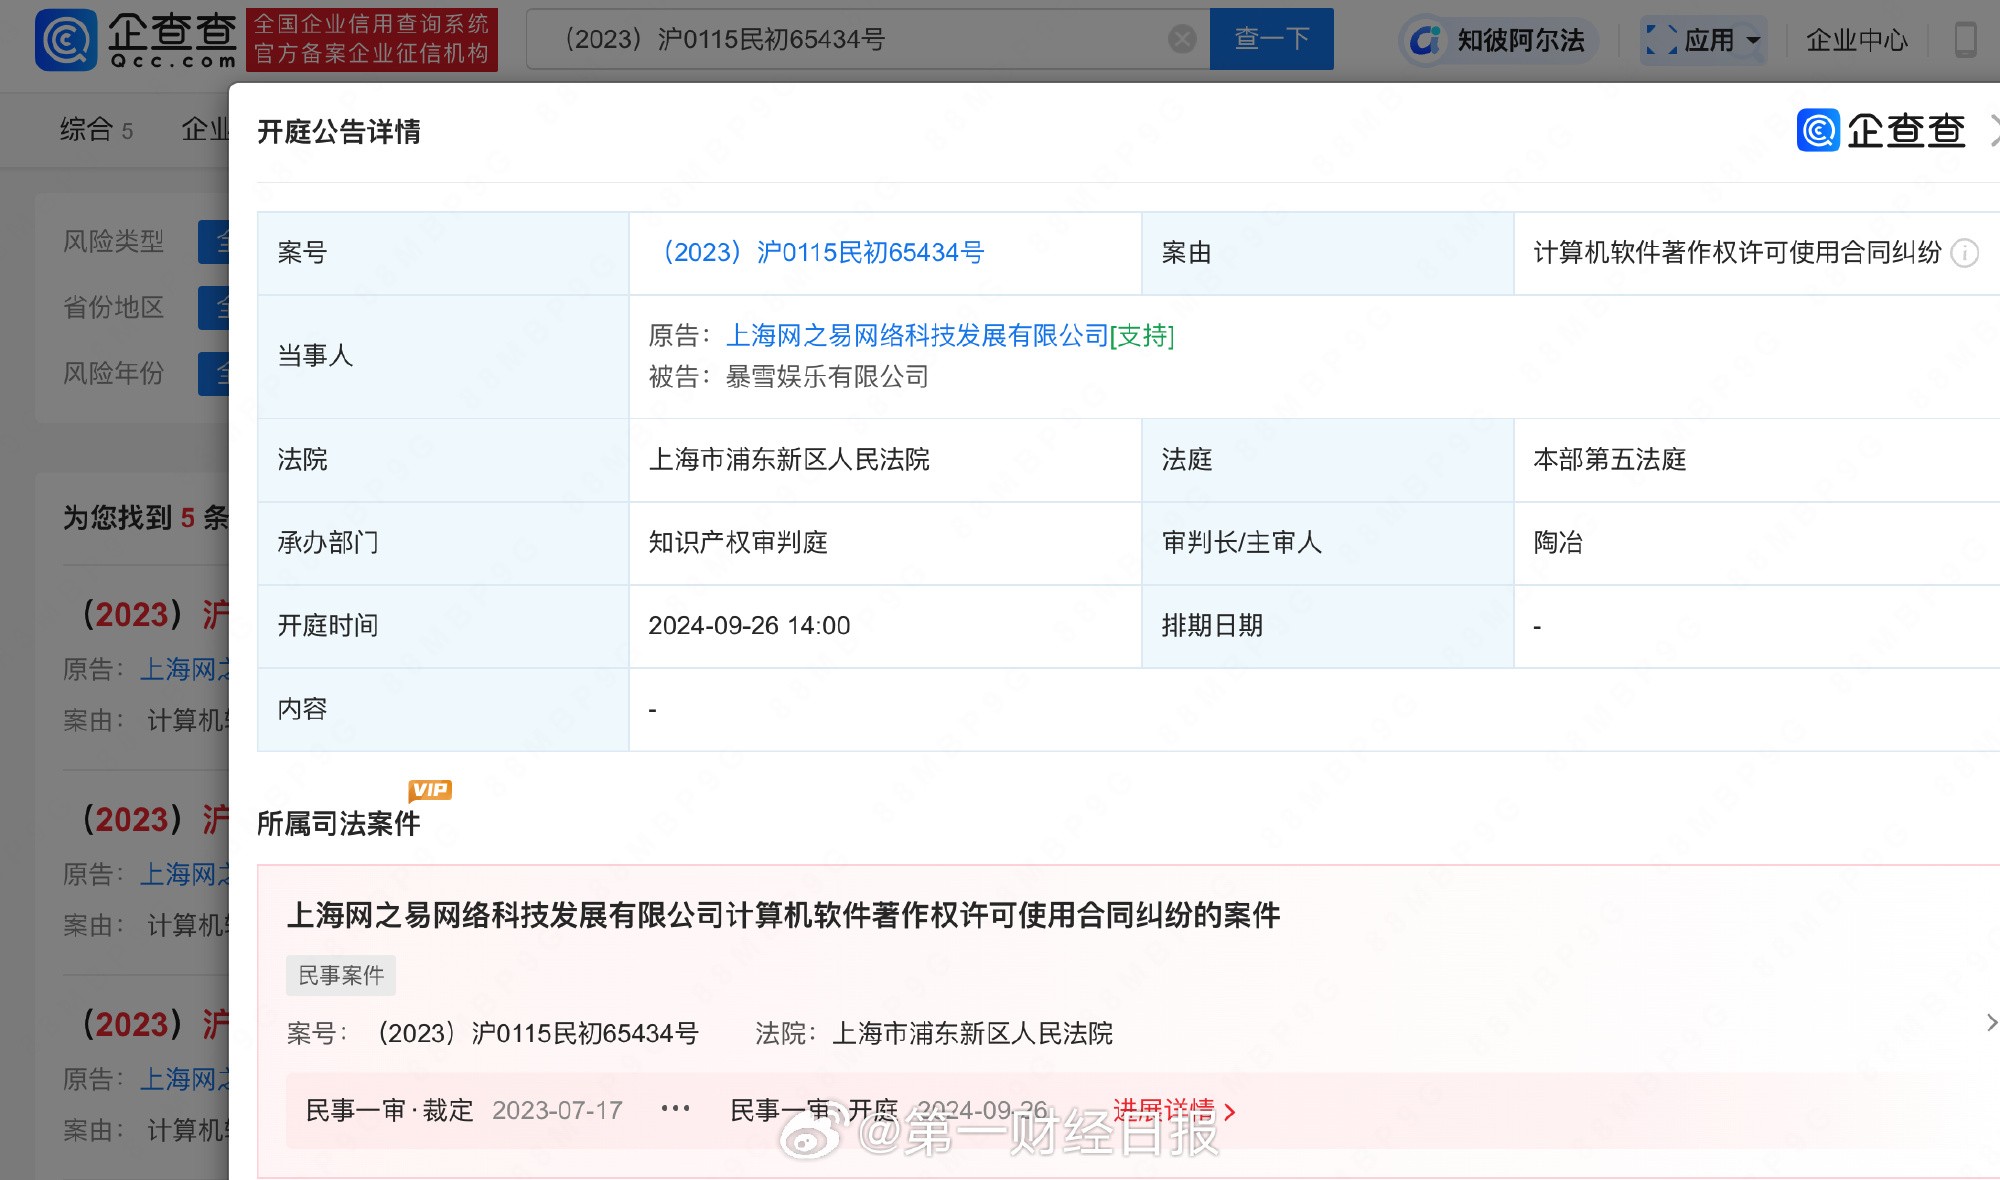The image size is (2000, 1180).
Task: Open case number link (2023)沪0115民初65434号
Action: 820,252
